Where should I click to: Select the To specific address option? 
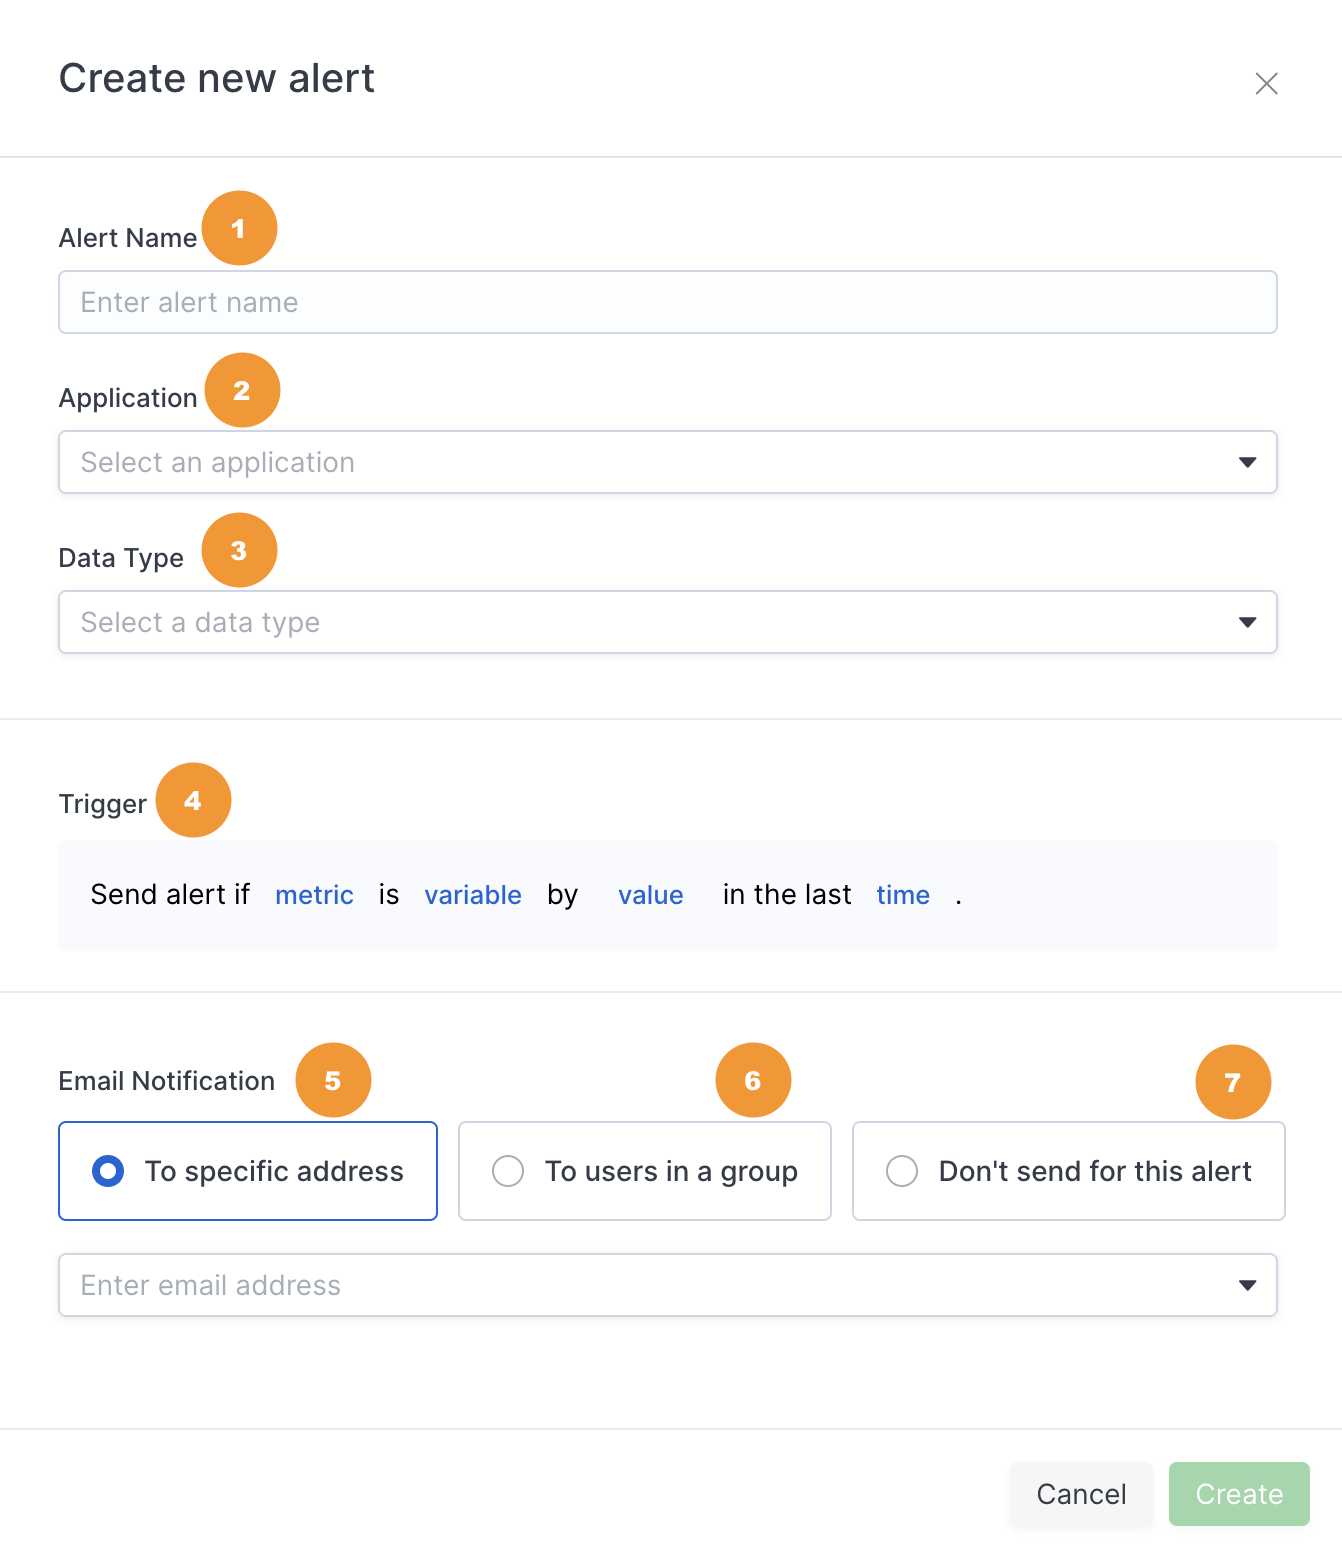[x=248, y=1171]
